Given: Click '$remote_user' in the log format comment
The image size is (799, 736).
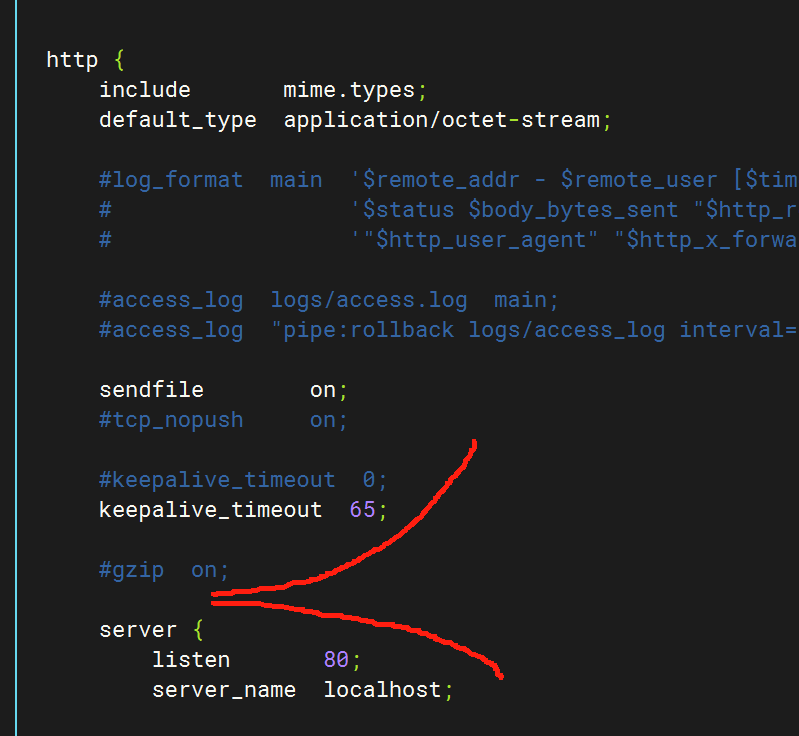Looking at the screenshot, I should point(639,180).
